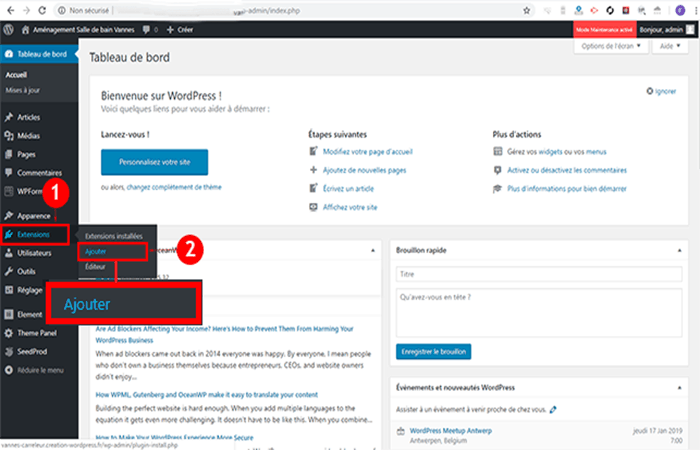The image size is (700, 450).
Task: Click Plus d'informations pour bien démarrer
Action: pos(567,189)
